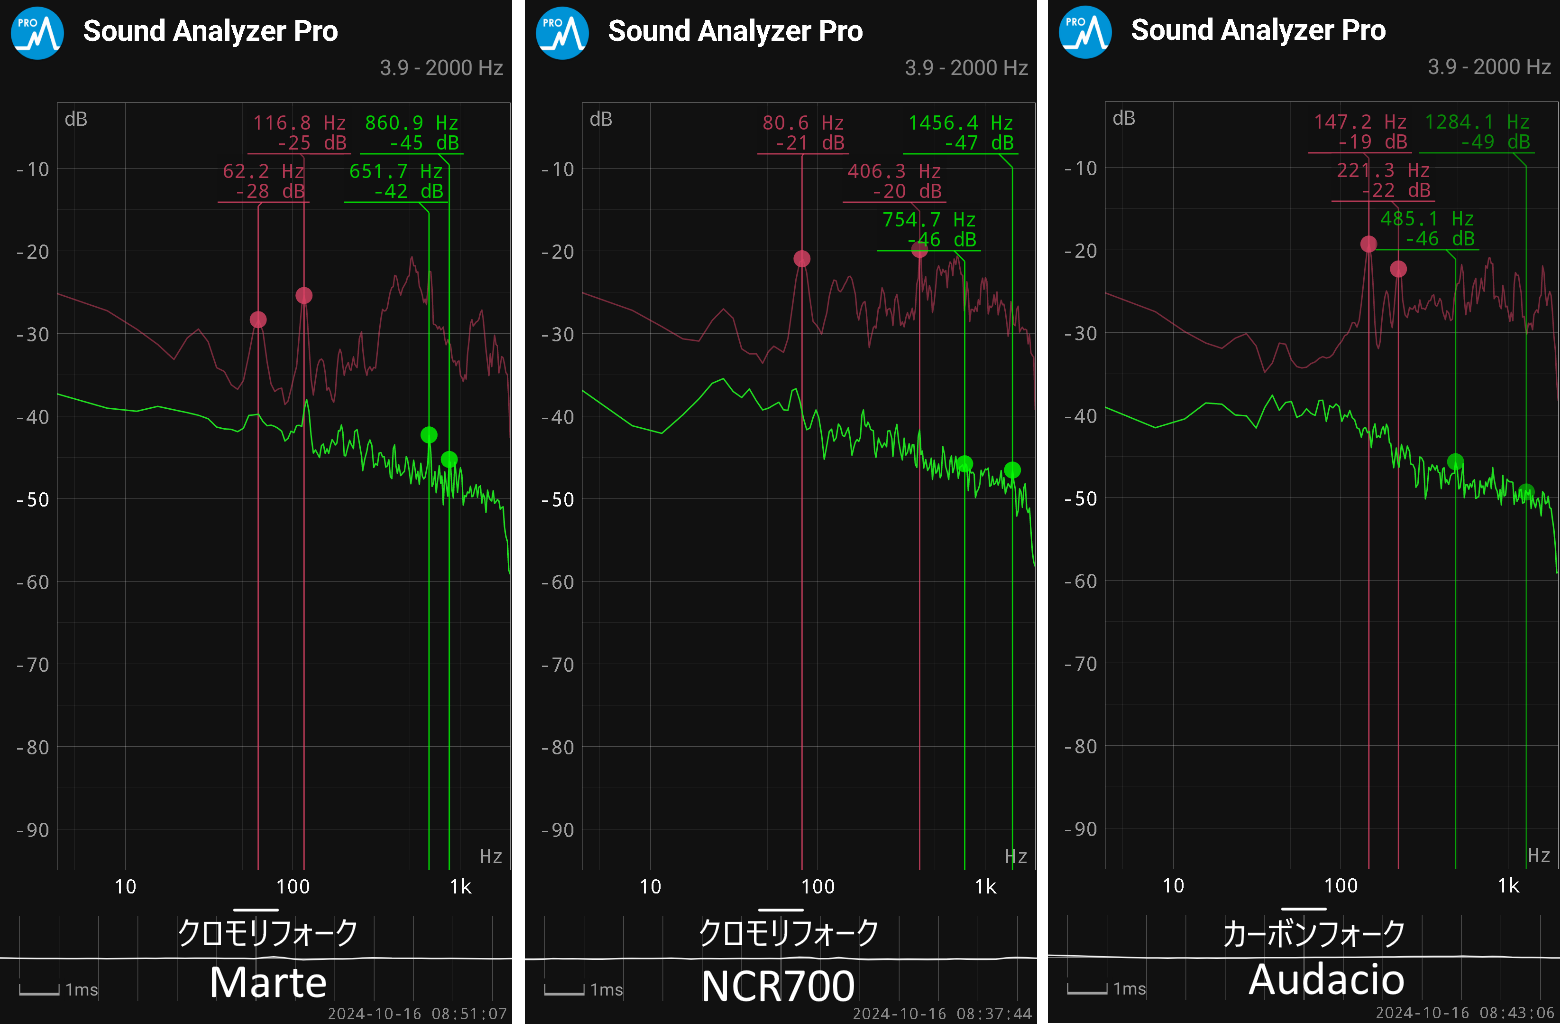Select the red 116.8 Hz peak dot
Image resolution: width=1560 pixels, height=1024 pixels.
304,295
